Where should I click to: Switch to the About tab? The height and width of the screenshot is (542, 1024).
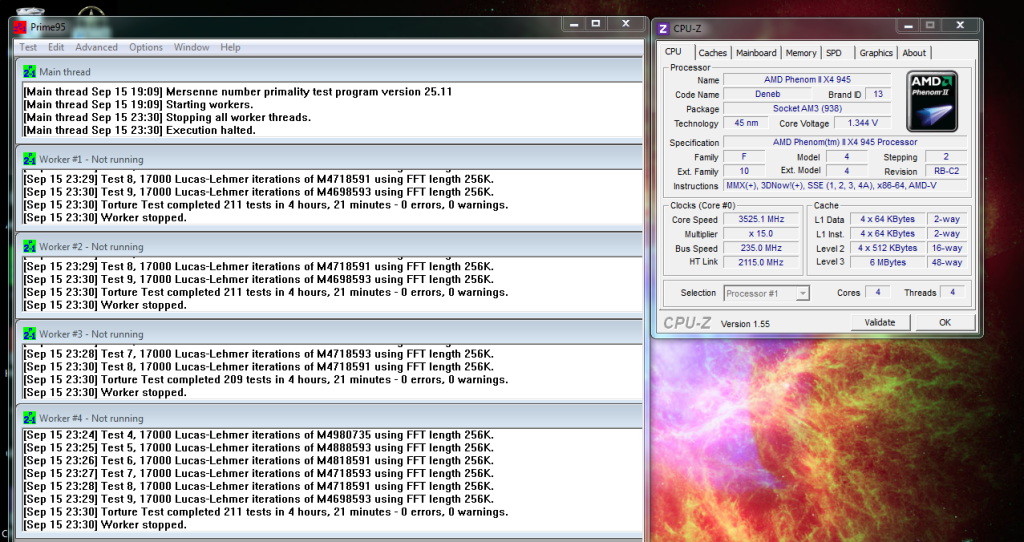pyautogui.click(x=914, y=53)
